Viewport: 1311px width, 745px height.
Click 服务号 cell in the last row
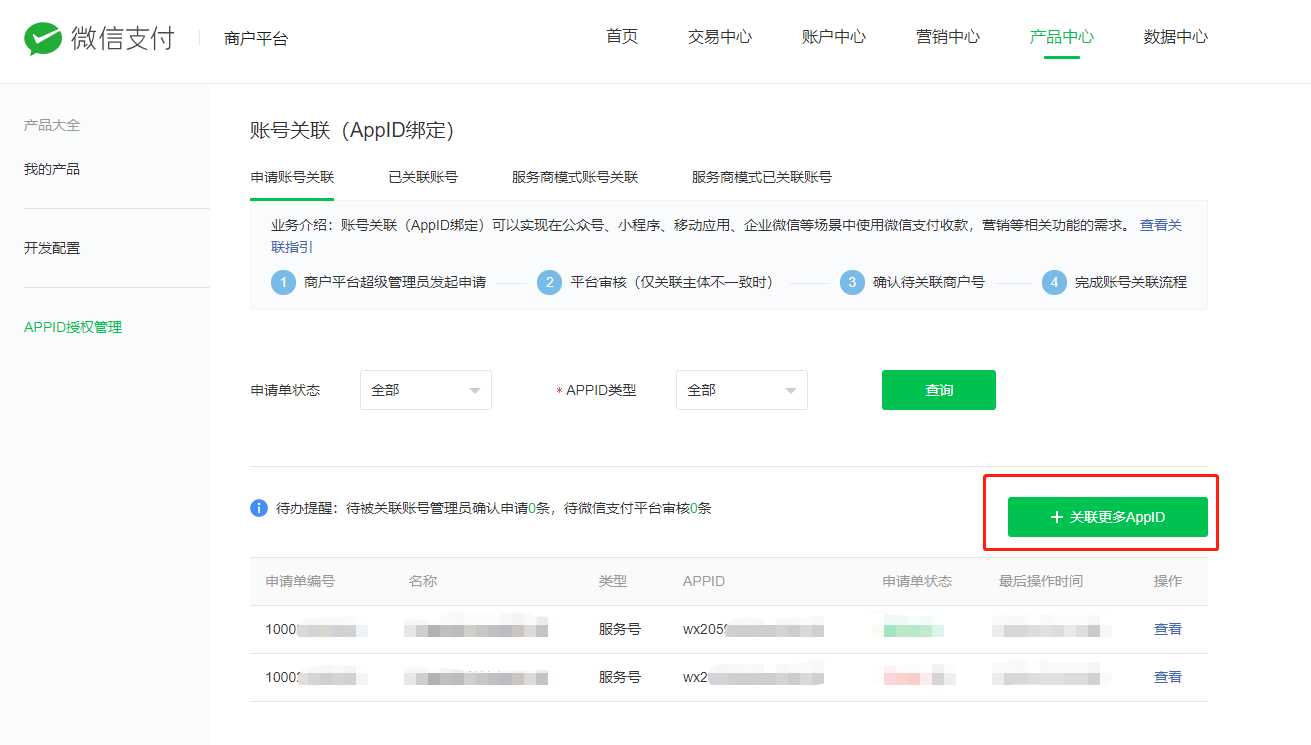[620, 677]
